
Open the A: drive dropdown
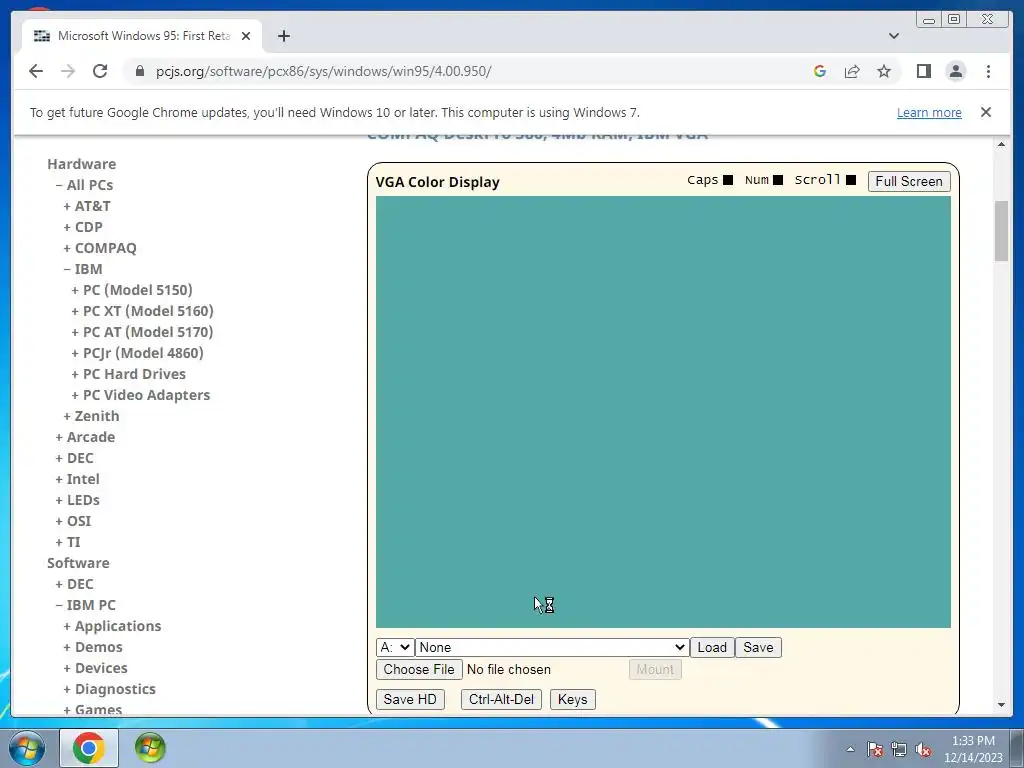point(395,647)
